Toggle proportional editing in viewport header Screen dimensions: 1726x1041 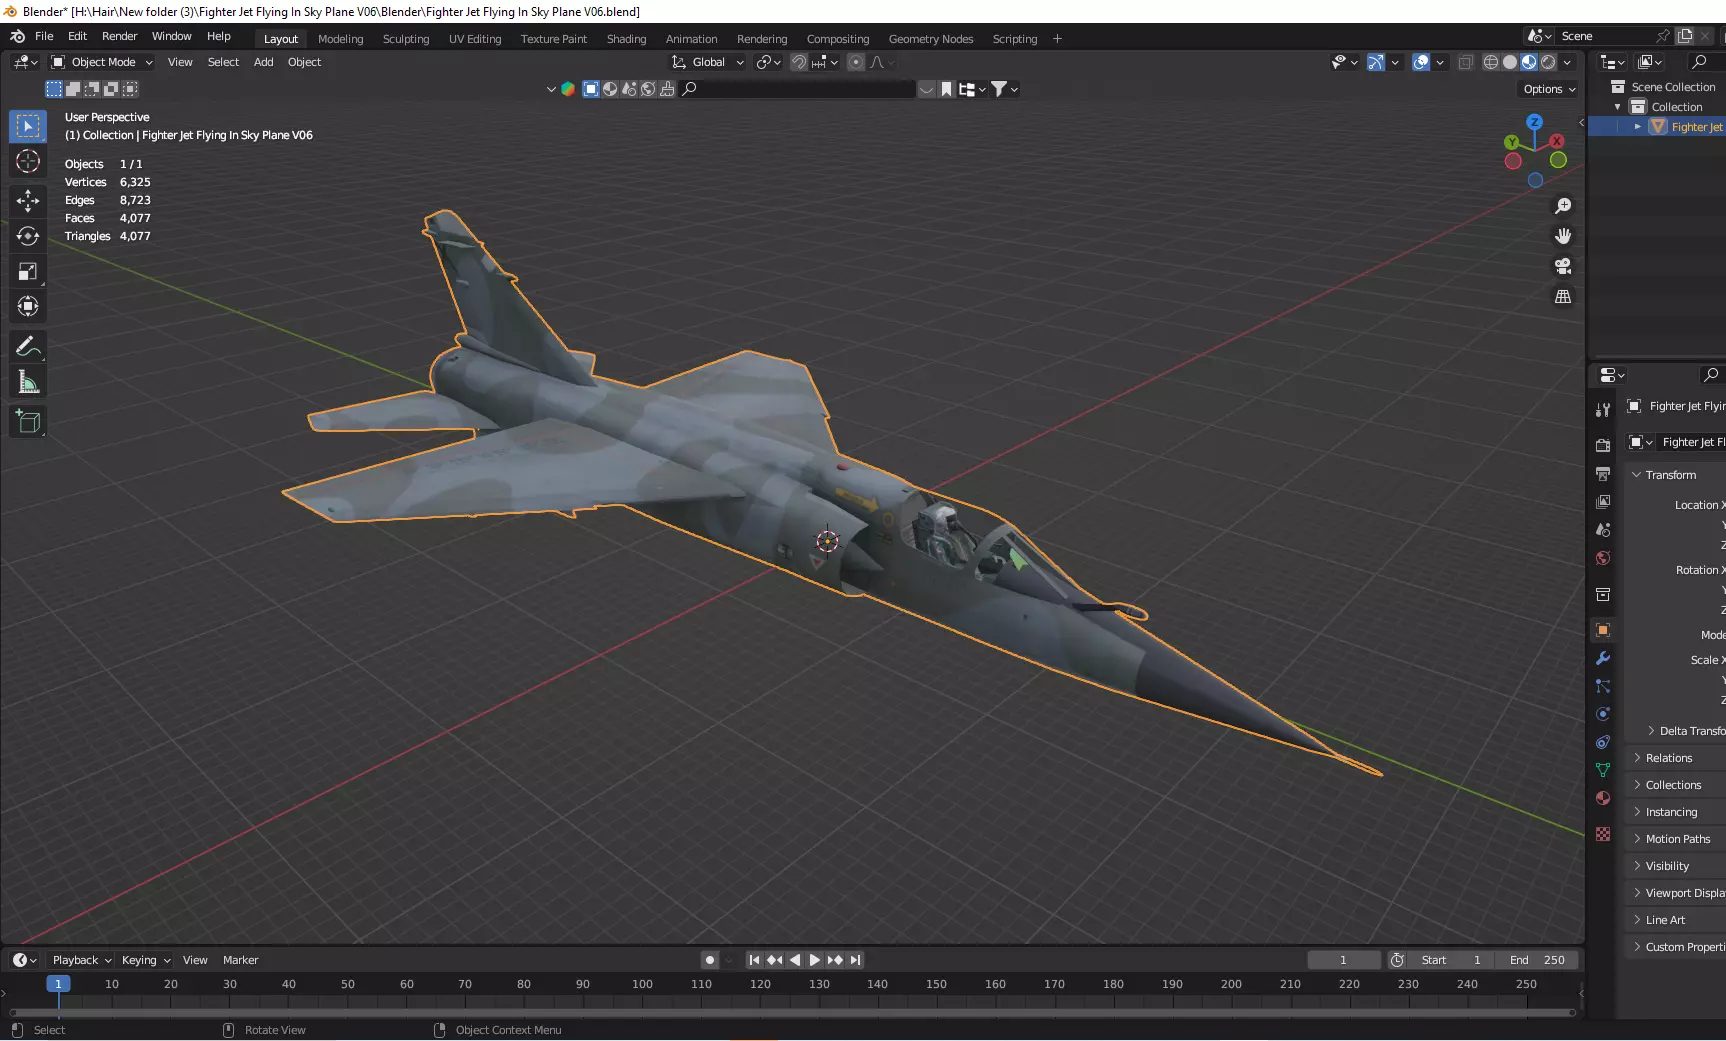click(x=855, y=62)
